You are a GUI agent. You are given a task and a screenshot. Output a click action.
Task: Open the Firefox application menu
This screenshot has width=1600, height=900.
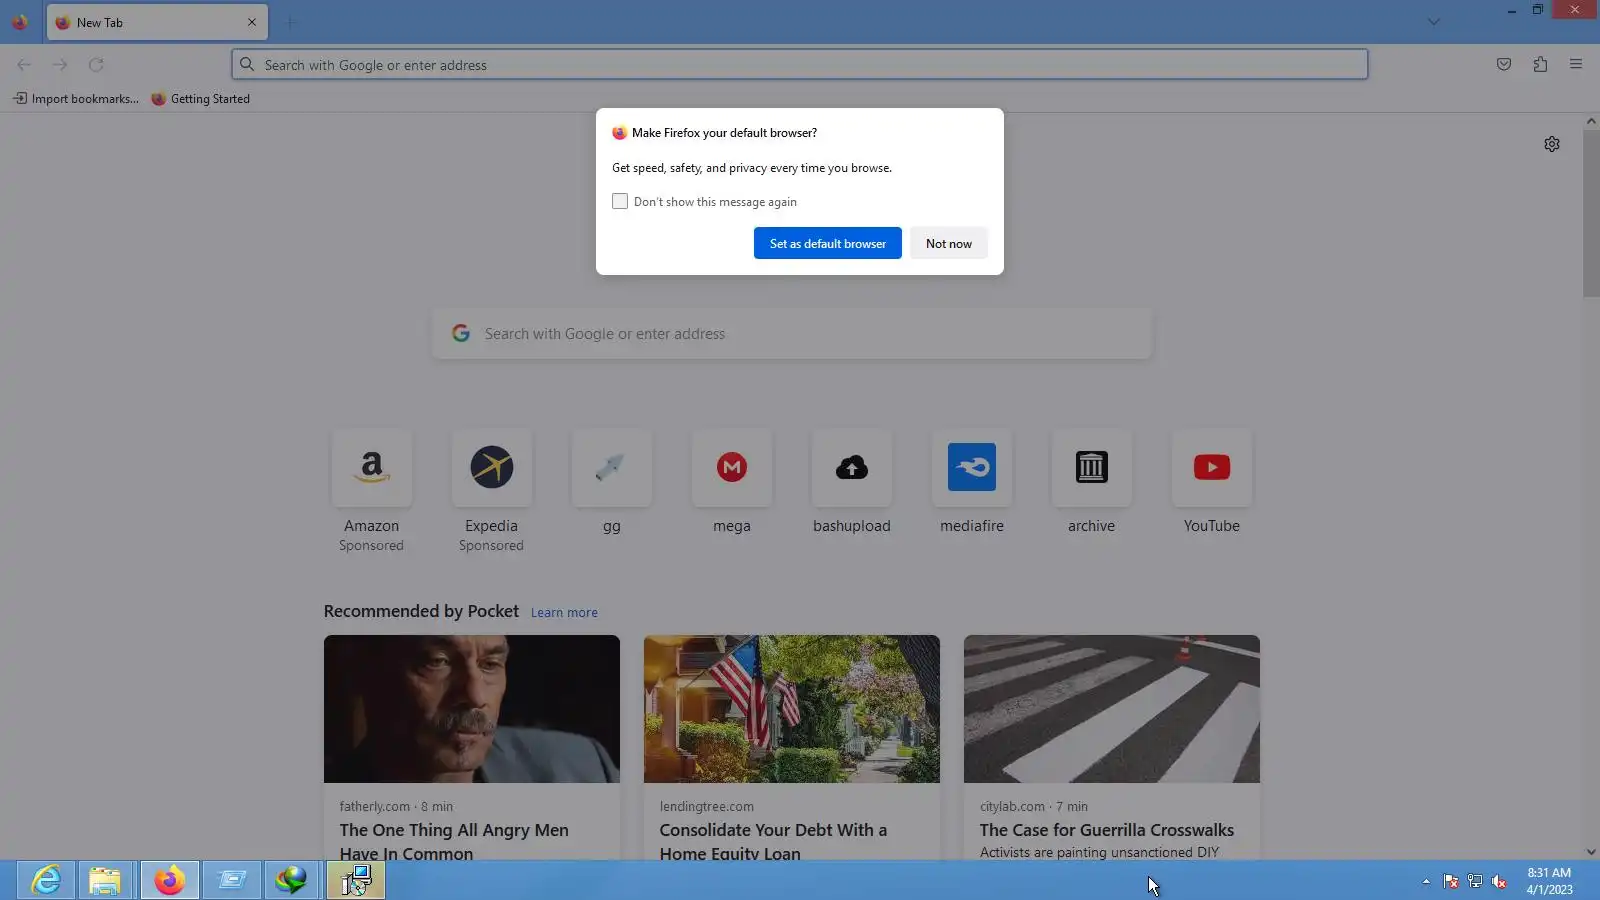pos(1576,65)
